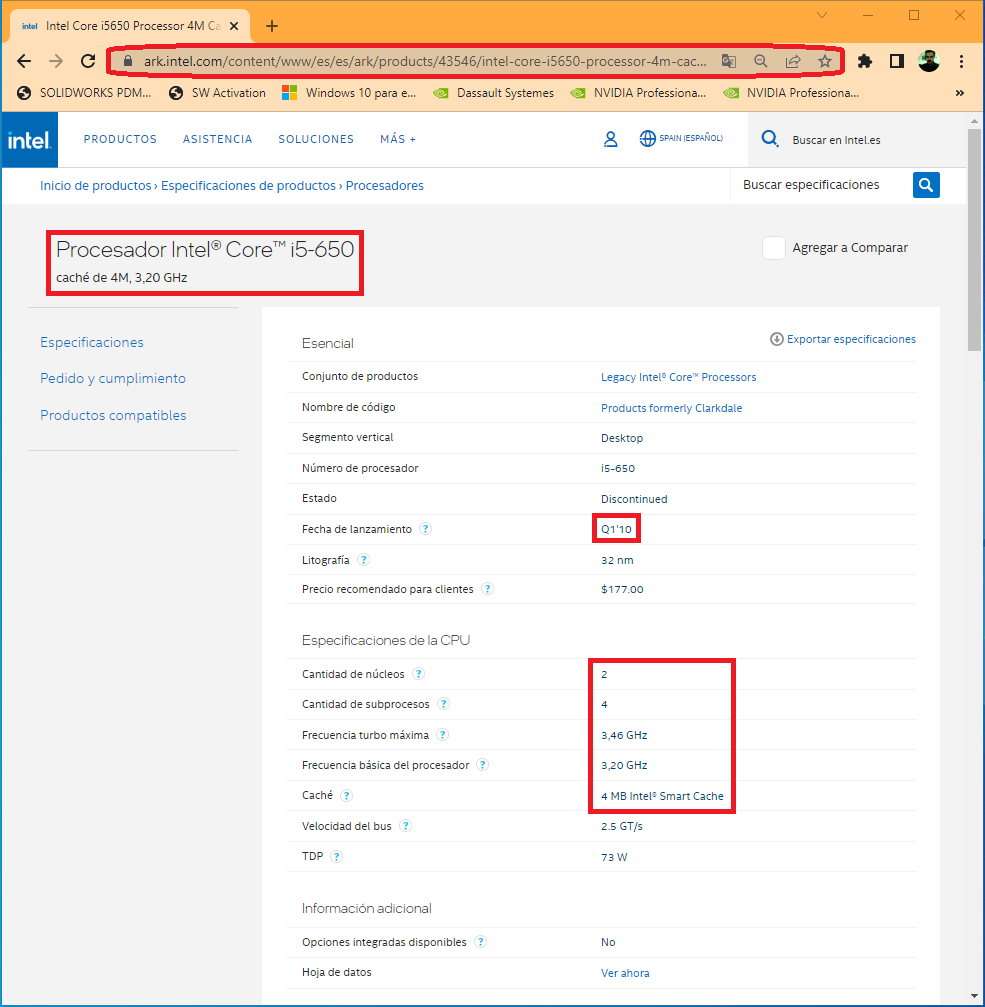Image resolution: width=985 pixels, height=1007 pixels.
Task: Show help for TDP
Action: (x=336, y=857)
